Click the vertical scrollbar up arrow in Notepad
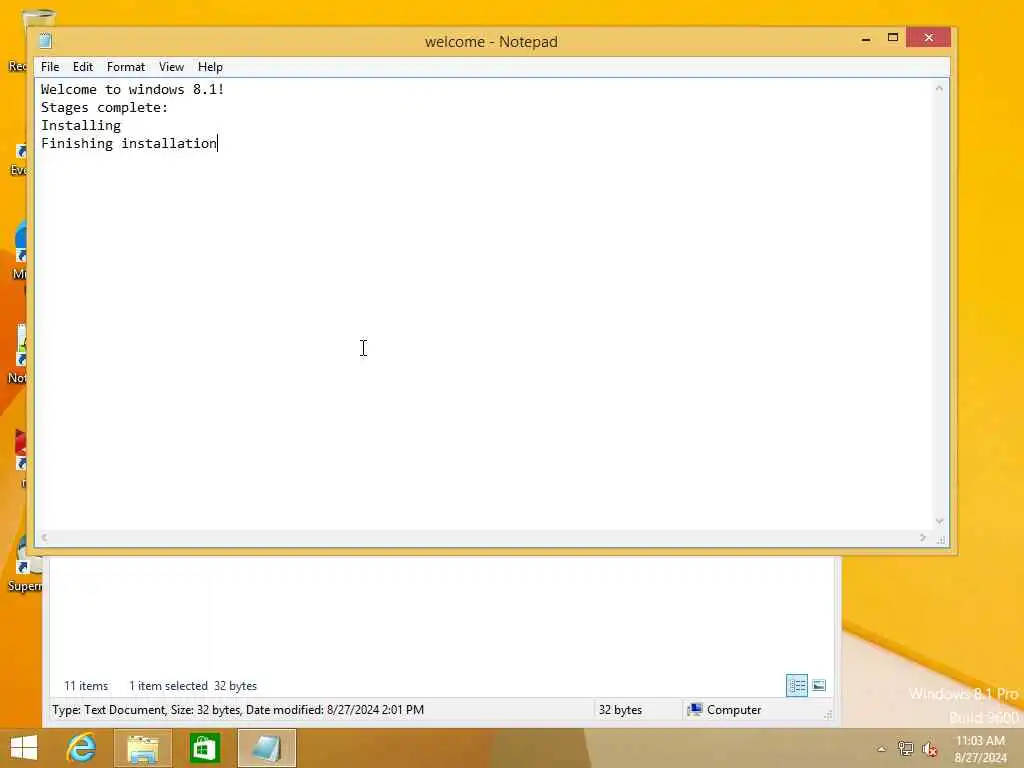This screenshot has width=1024, height=768. pyautogui.click(x=940, y=88)
